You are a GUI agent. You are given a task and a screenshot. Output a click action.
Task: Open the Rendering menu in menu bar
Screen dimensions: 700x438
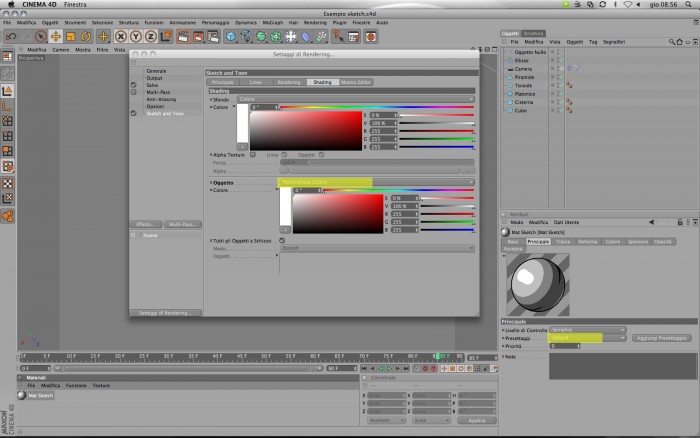[315, 22]
